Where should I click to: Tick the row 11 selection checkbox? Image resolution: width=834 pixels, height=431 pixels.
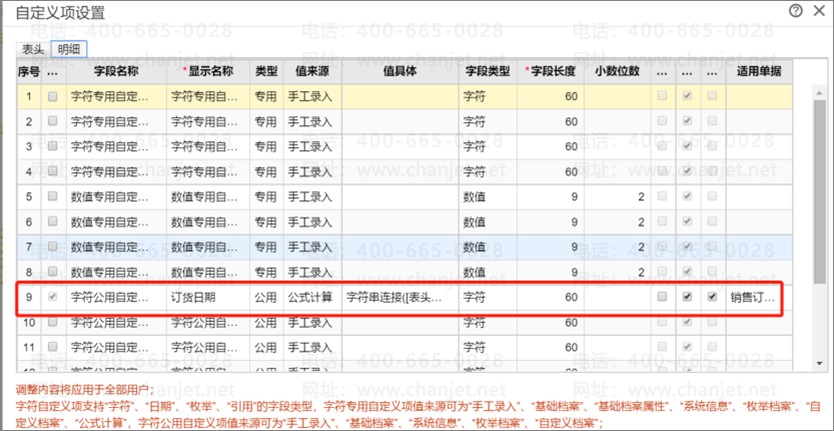pos(52,347)
